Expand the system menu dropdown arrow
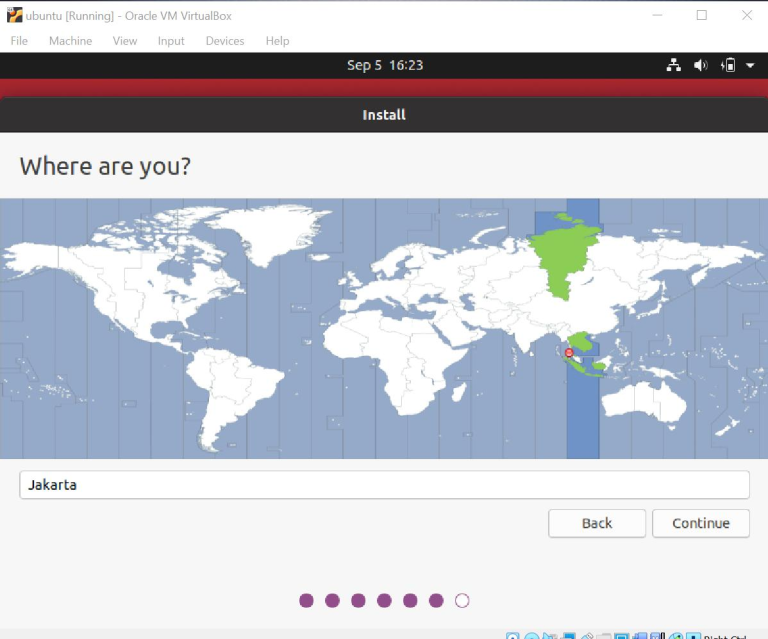 coord(750,65)
